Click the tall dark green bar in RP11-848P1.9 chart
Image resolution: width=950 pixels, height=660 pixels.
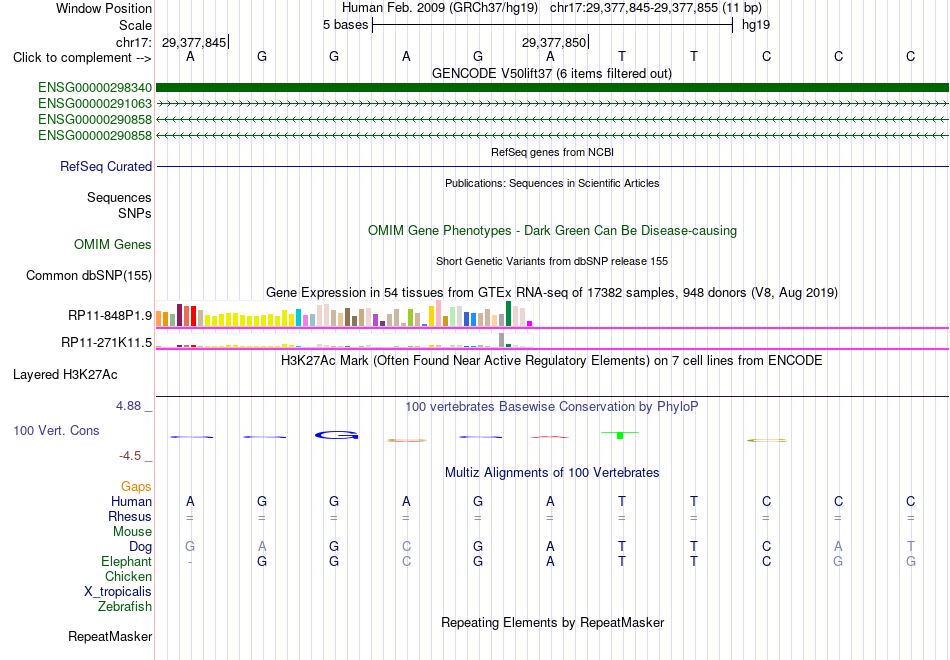pos(509,313)
